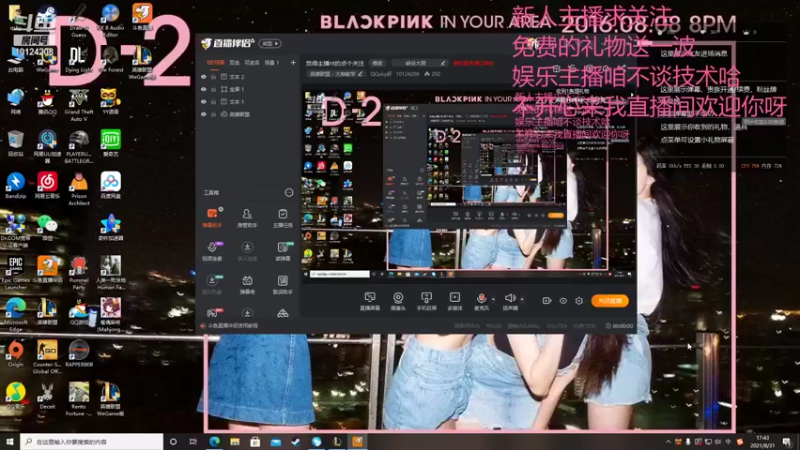800x450 pixels.
Task: Open the 弹幕秀 tool
Action: [x=247, y=285]
